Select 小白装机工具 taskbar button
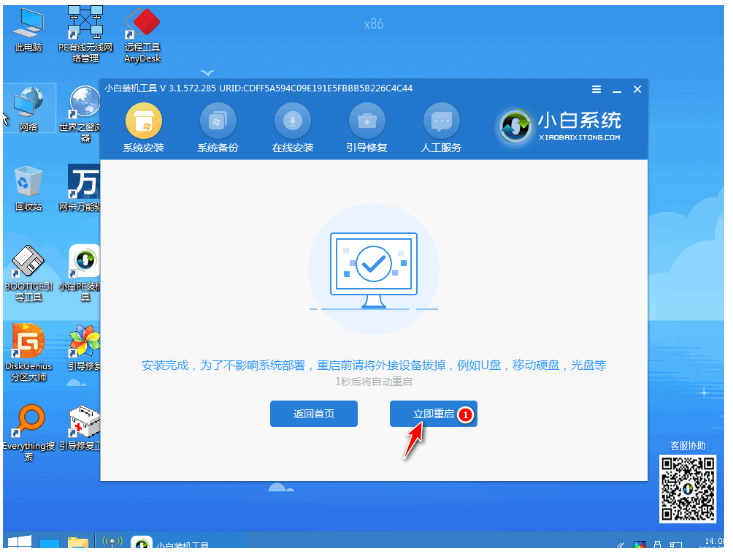The height and width of the screenshot is (557, 733). pyautogui.click(x=171, y=543)
